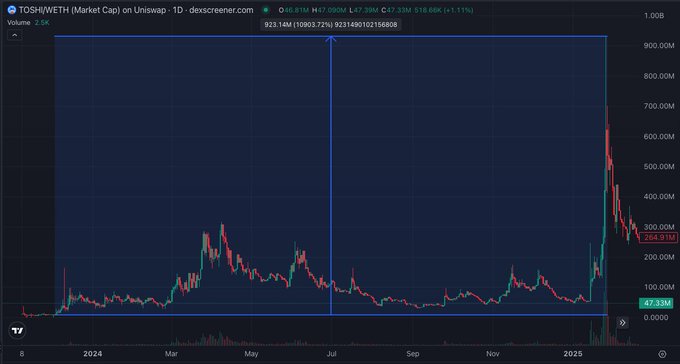Jump to latest bar with double-arrow button

tap(622, 322)
